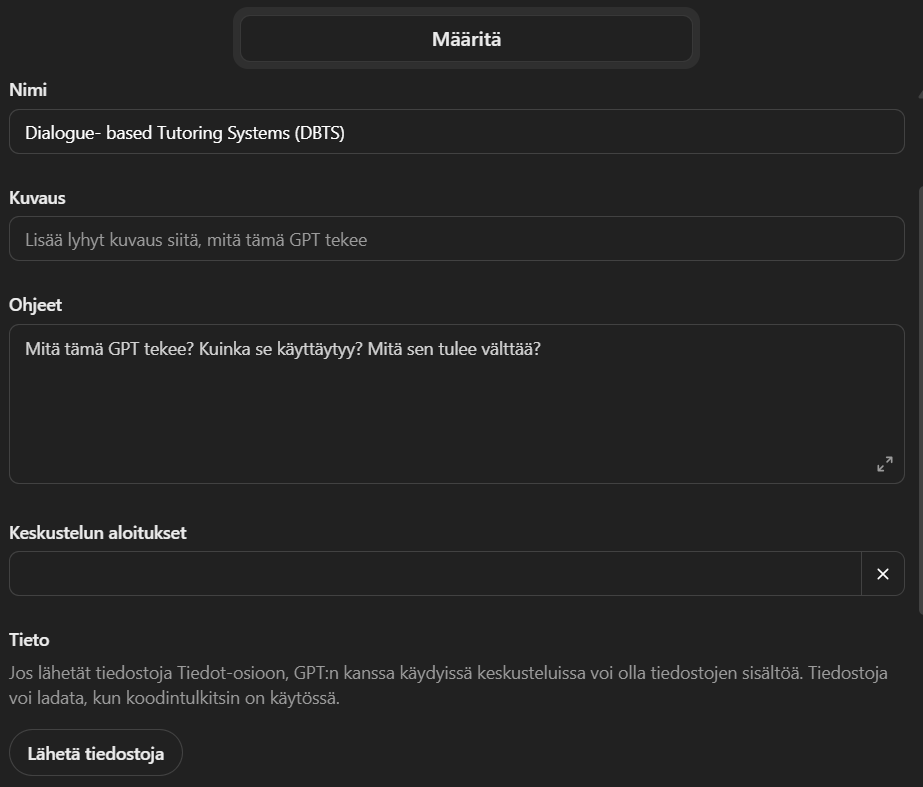923x787 pixels.
Task: Focus the Kuvaus description input field
Action: click(457, 239)
